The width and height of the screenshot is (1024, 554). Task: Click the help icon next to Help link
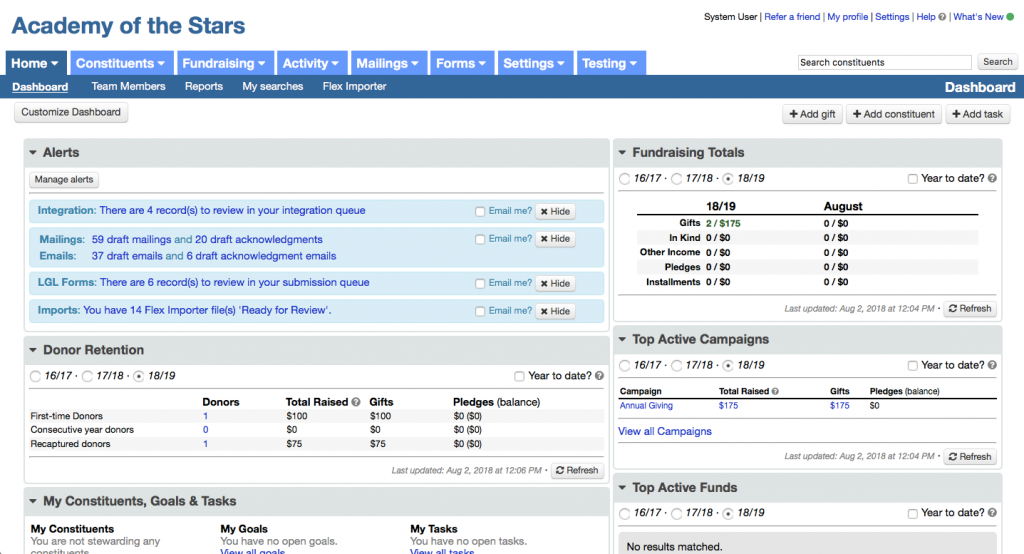[942, 17]
